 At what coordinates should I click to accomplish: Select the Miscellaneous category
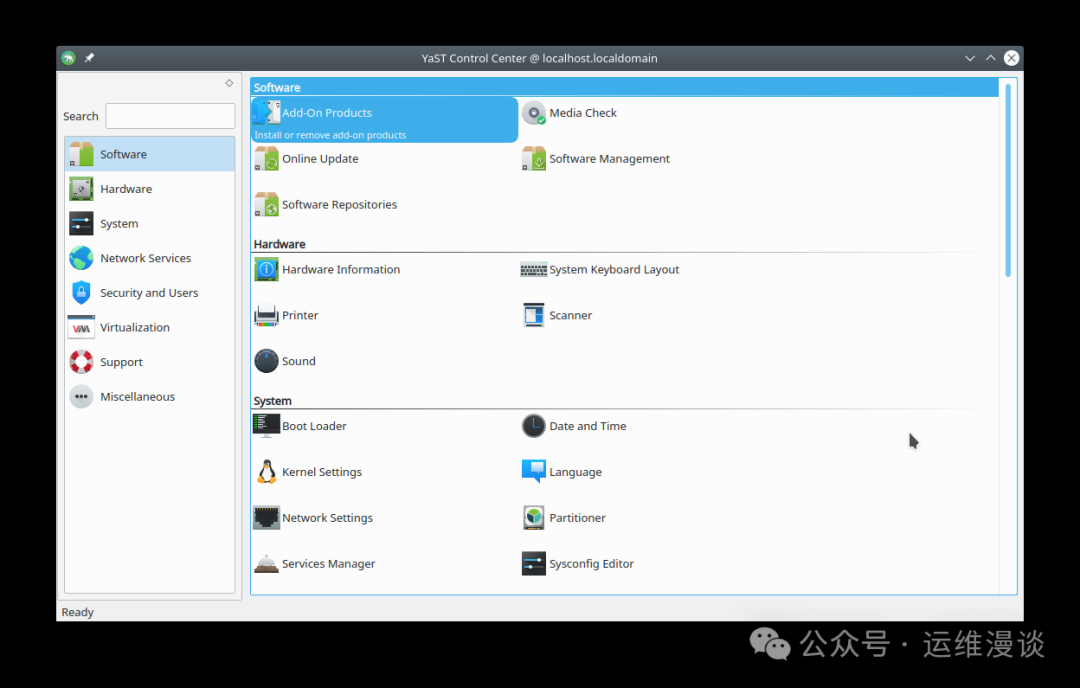(149, 397)
